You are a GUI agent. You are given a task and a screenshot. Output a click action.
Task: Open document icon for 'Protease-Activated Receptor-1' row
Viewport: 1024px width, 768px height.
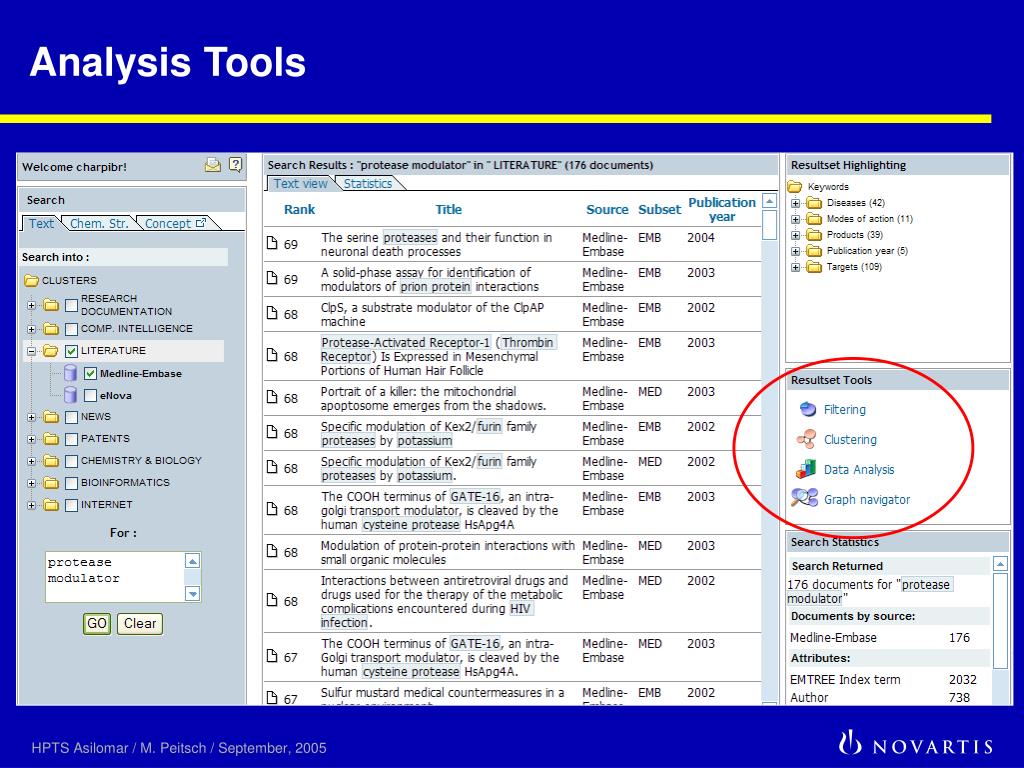click(x=272, y=355)
